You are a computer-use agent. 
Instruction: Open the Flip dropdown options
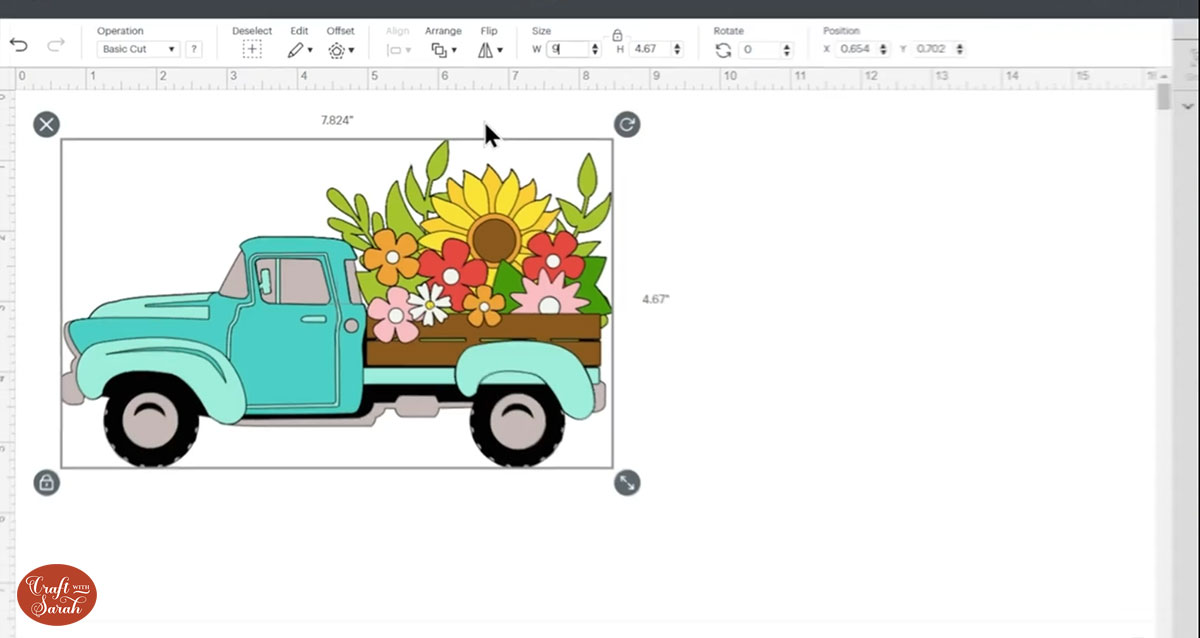(500, 49)
